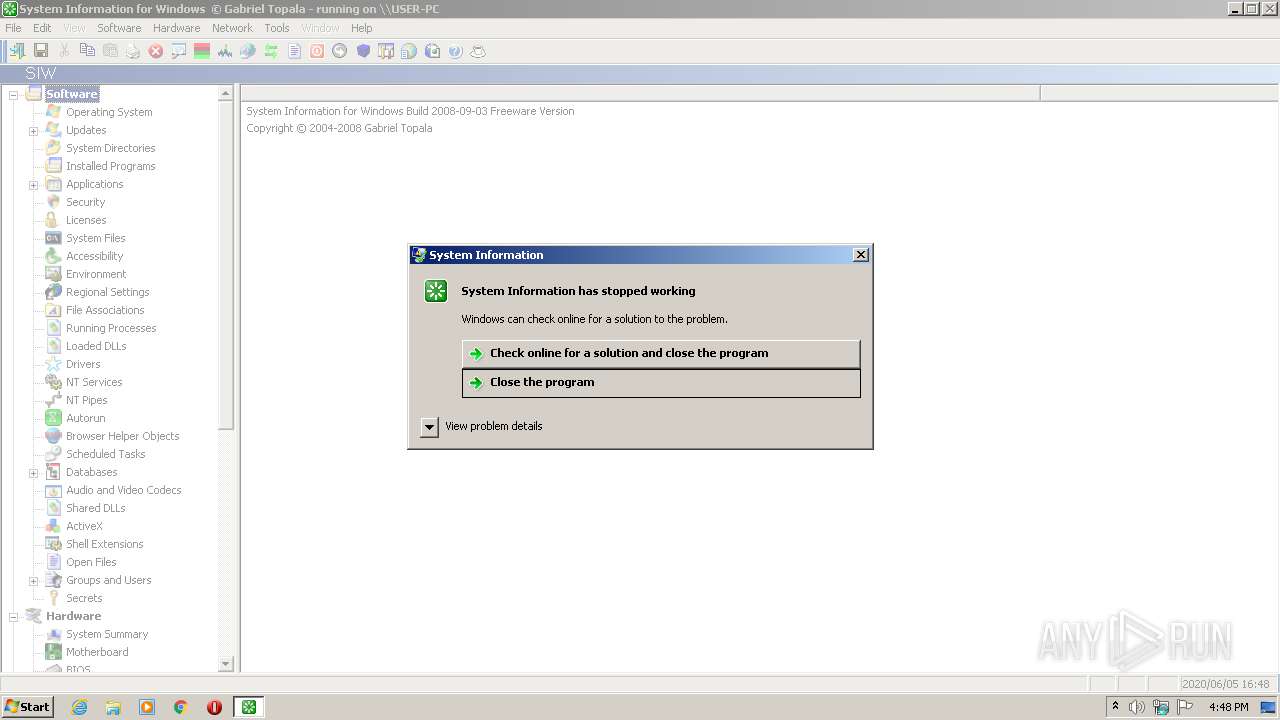This screenshot has width=1280, height=720.
Task: Select the Motherboard tree item
Action: [x=97, y=652]
